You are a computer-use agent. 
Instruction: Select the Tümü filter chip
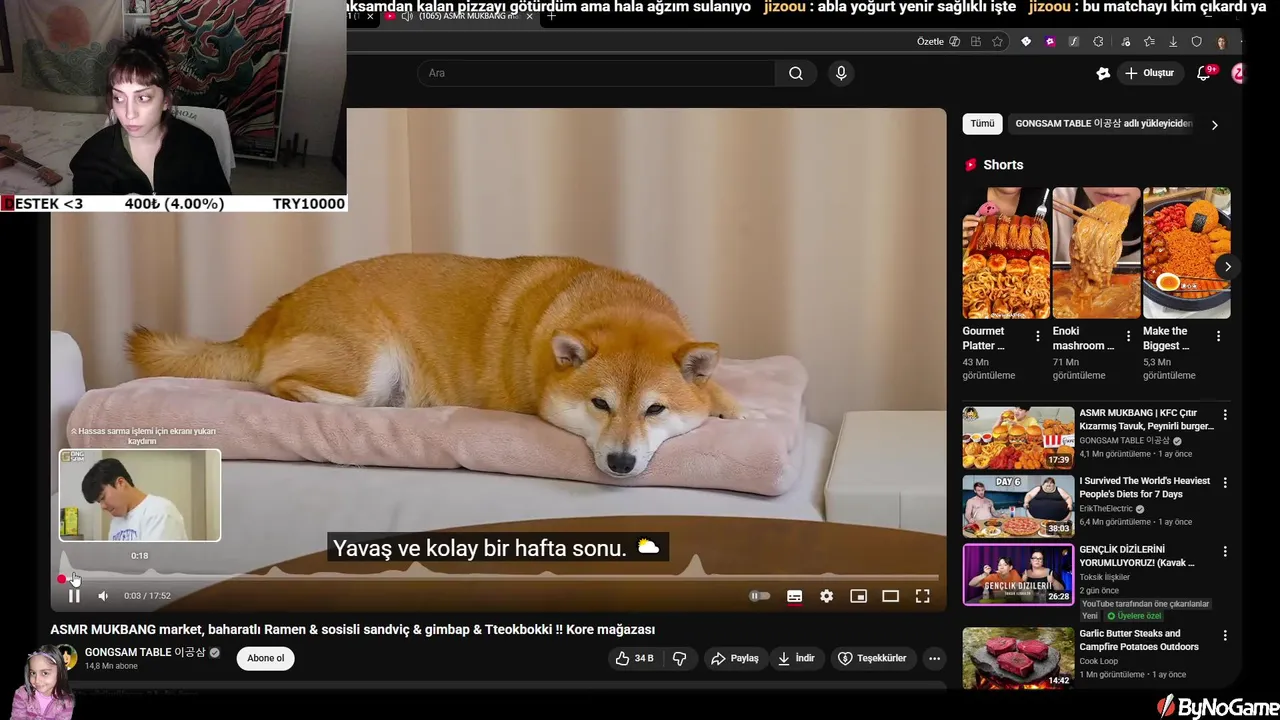click(x=982, y=124)
